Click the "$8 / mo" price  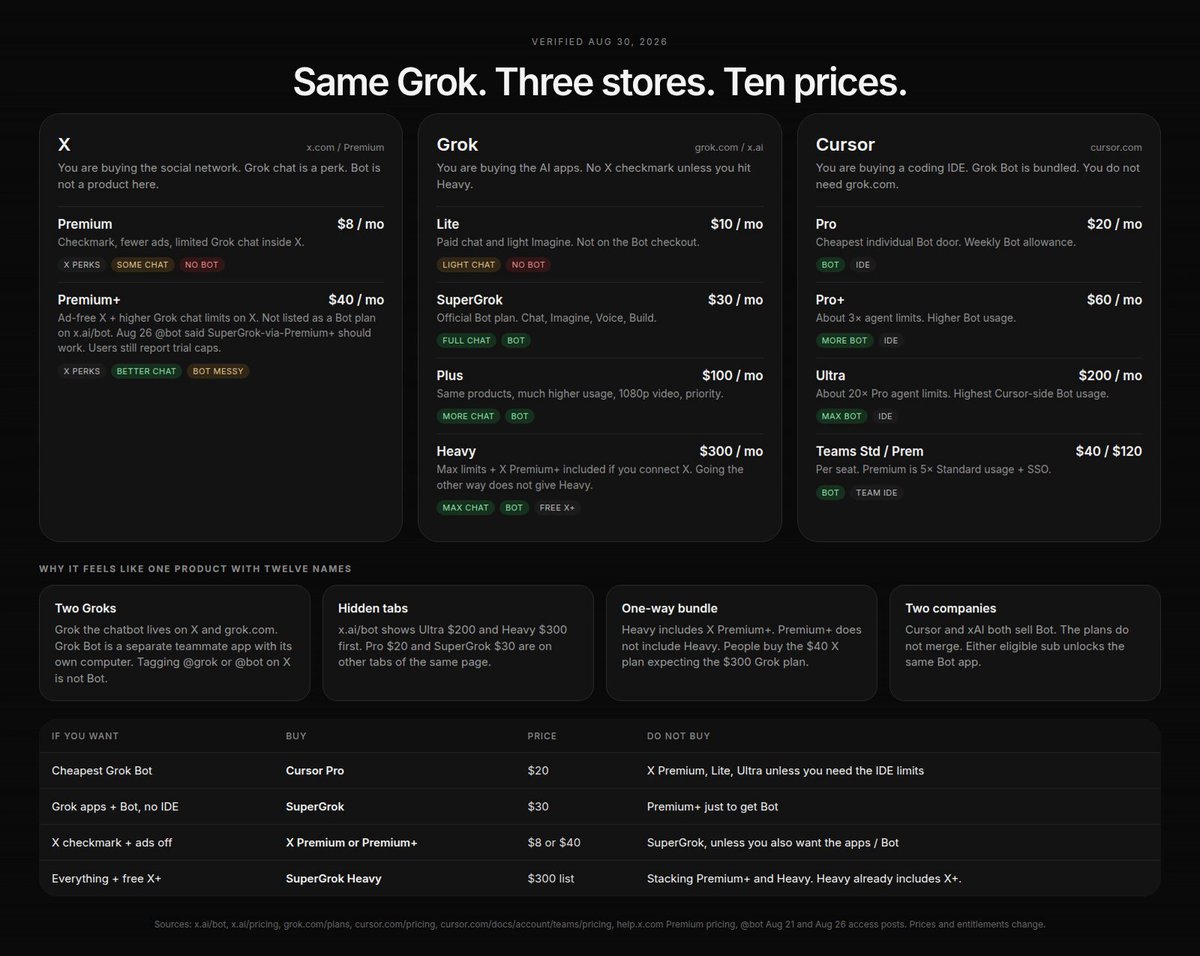361,224
